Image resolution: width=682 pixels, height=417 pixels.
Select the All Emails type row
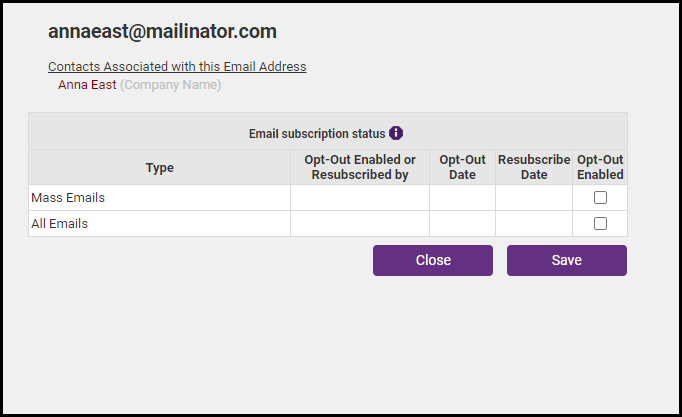60,224
